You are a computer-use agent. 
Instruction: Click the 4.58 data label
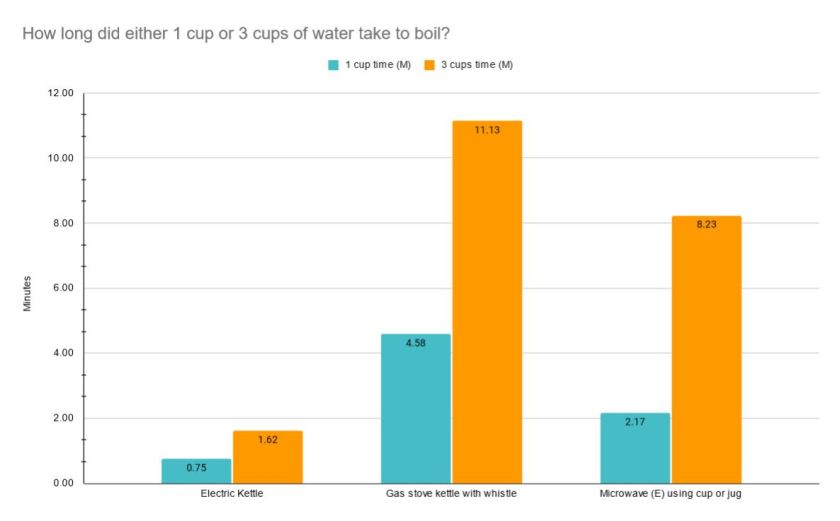point(416,343)
